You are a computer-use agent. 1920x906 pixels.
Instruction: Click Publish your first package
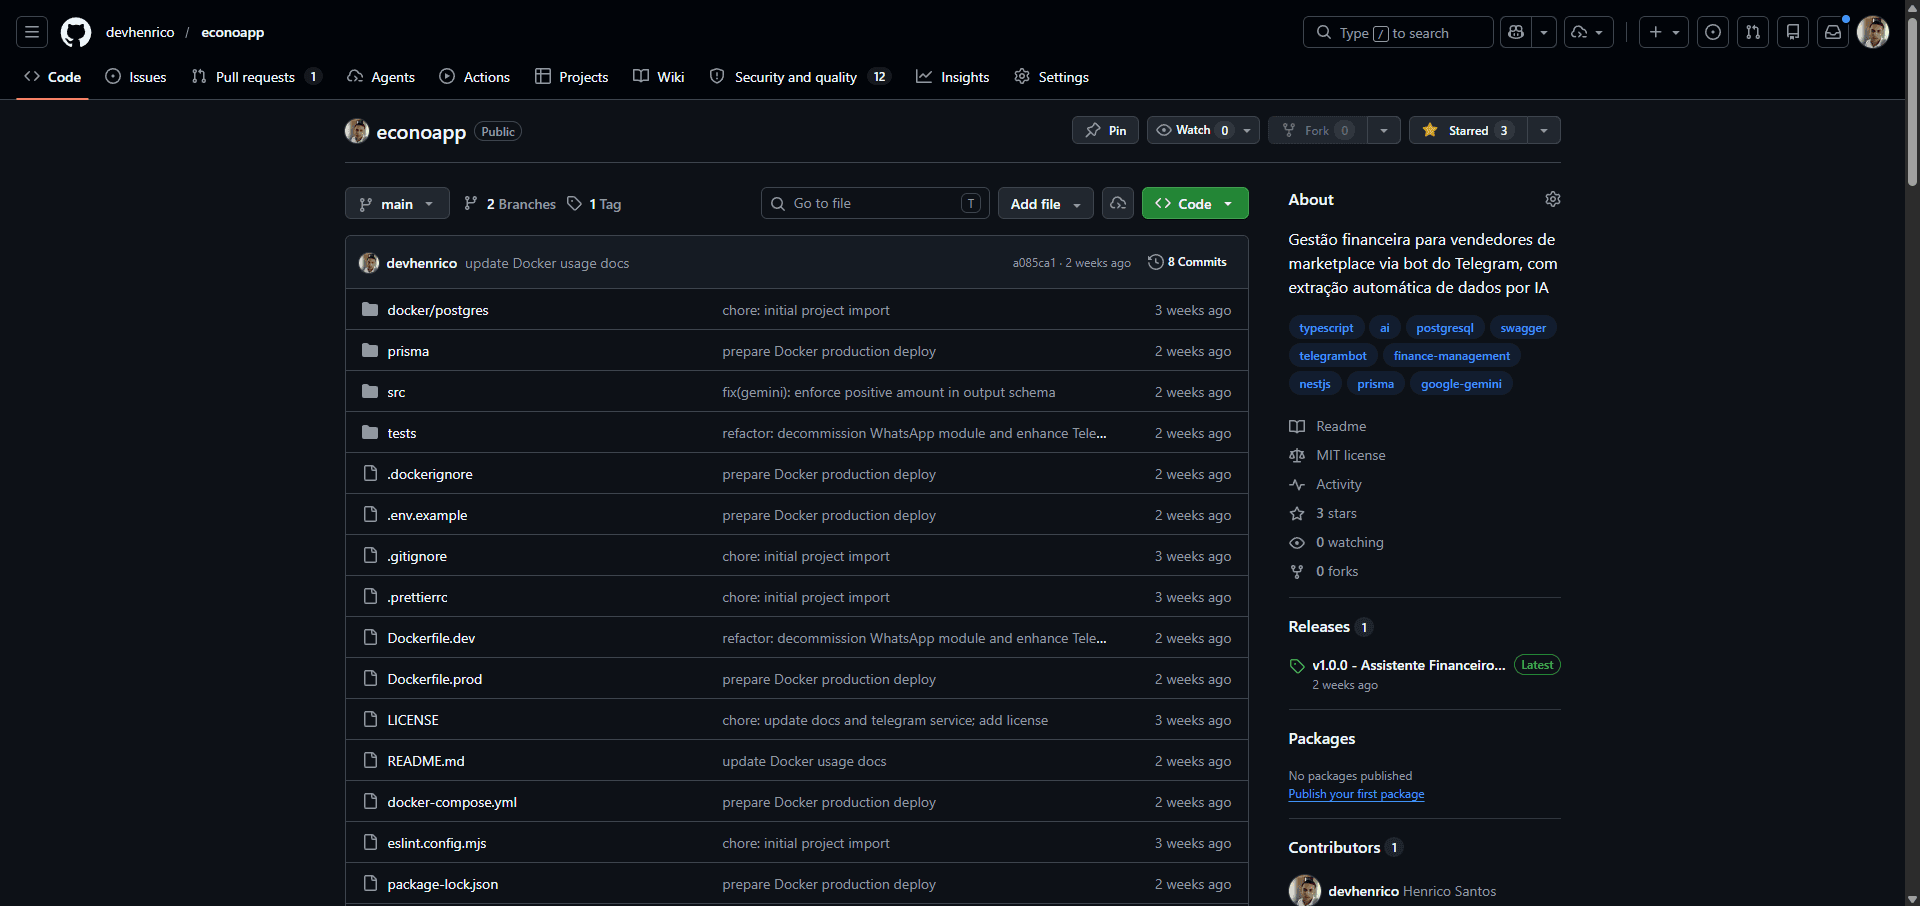pyautogui.click(x=1356, y=794)
